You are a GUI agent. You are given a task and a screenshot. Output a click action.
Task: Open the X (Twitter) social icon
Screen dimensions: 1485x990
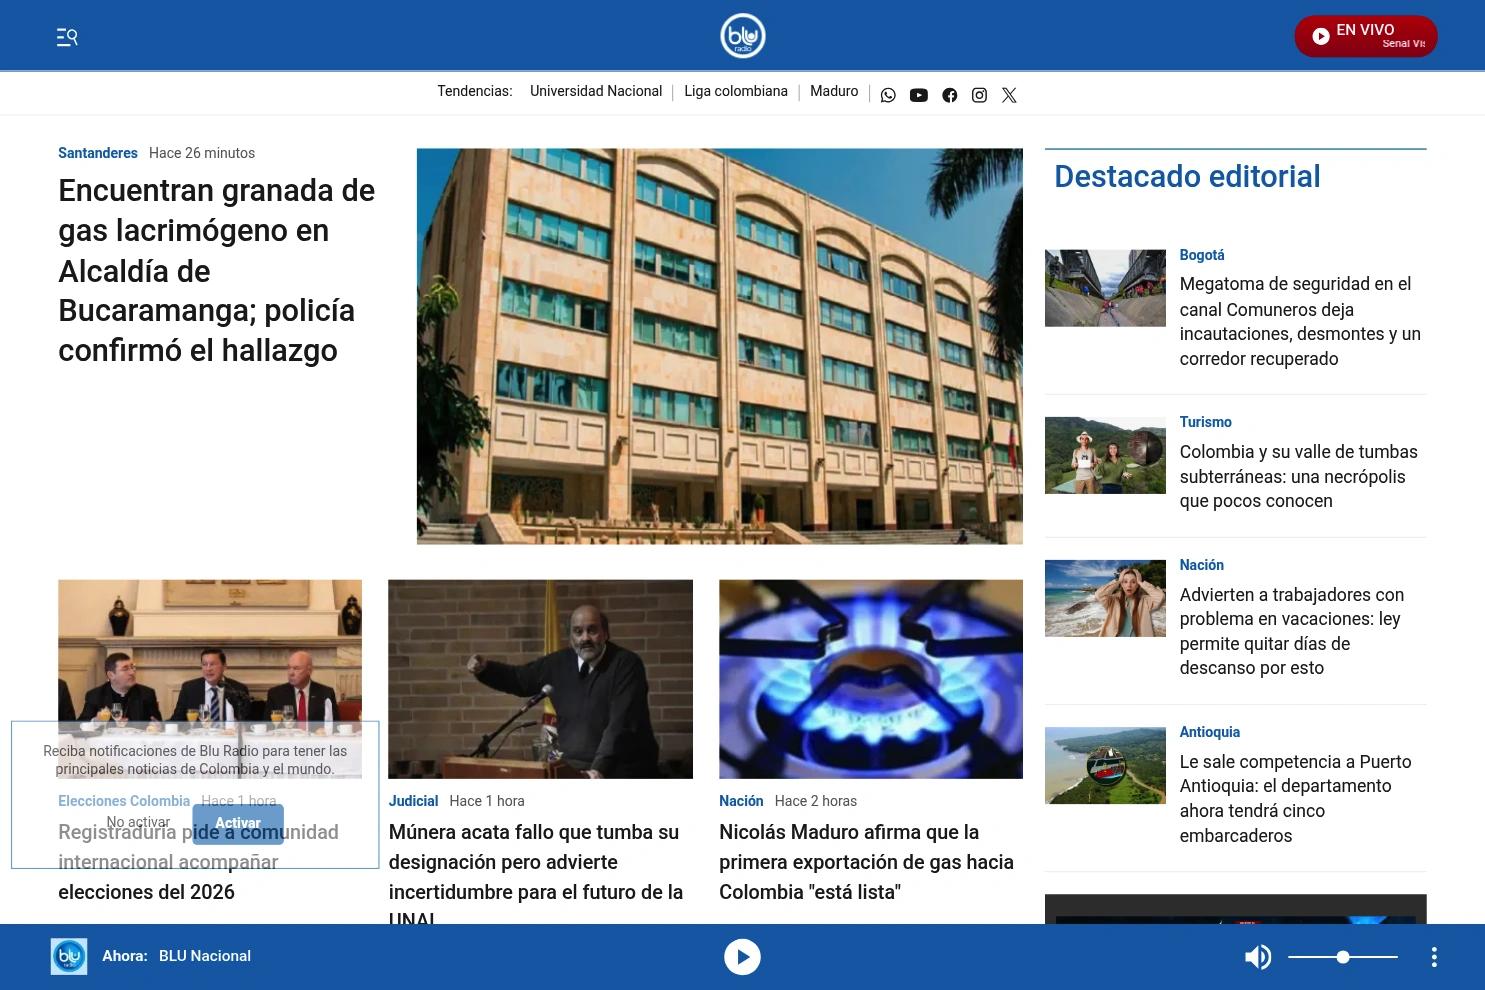click(x=1010, y=95)
